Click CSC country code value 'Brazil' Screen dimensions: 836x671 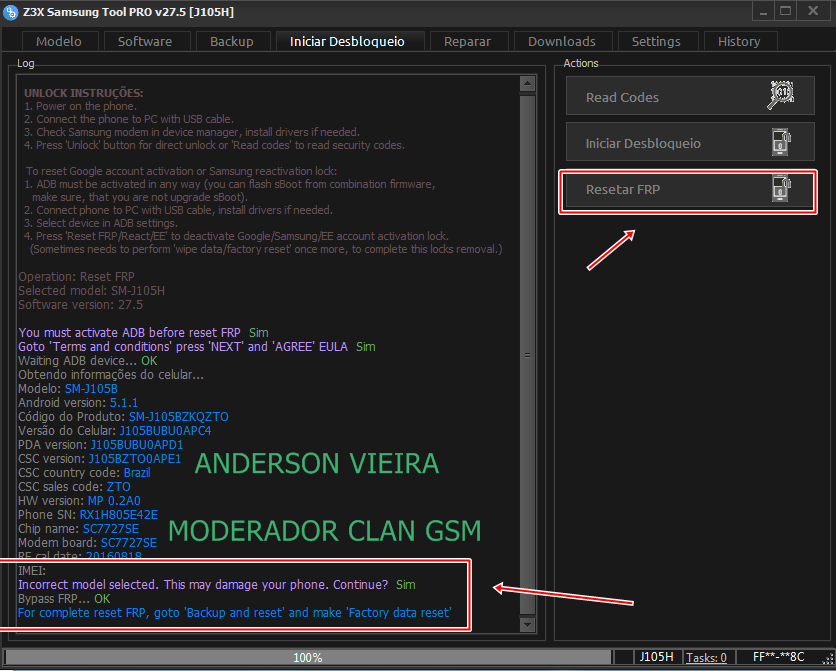click(x=137, y=473)
